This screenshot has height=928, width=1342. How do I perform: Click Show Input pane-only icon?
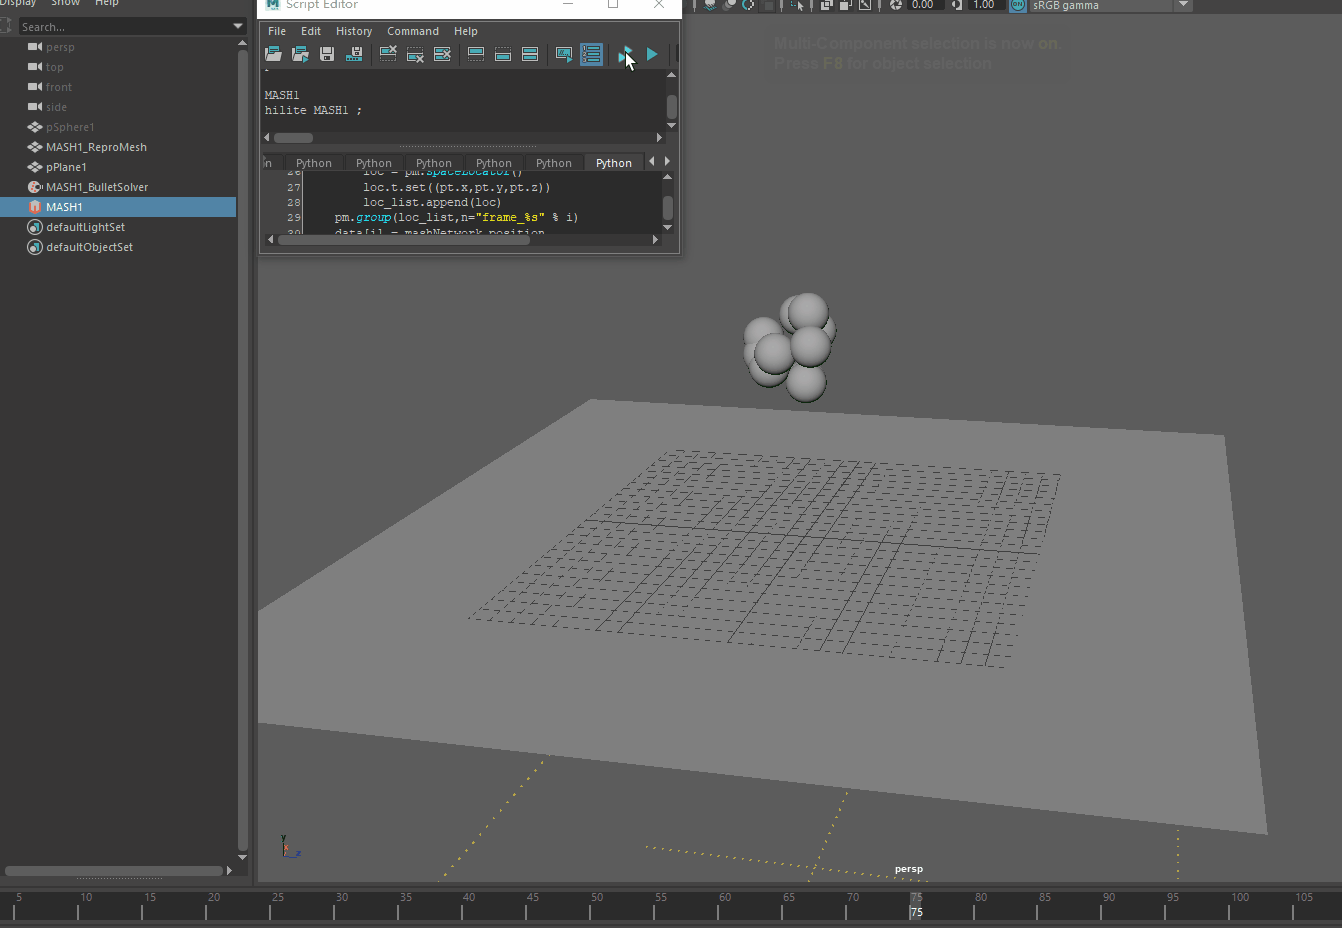(x=503, y=54)
